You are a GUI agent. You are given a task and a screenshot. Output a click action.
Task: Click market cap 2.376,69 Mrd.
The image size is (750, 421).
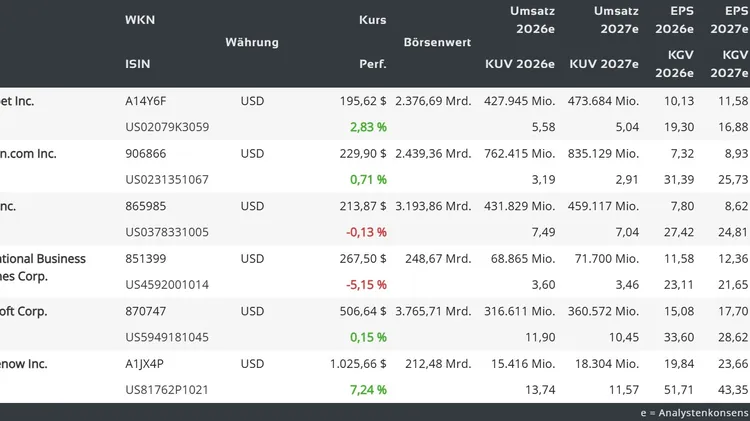[433, 101]
